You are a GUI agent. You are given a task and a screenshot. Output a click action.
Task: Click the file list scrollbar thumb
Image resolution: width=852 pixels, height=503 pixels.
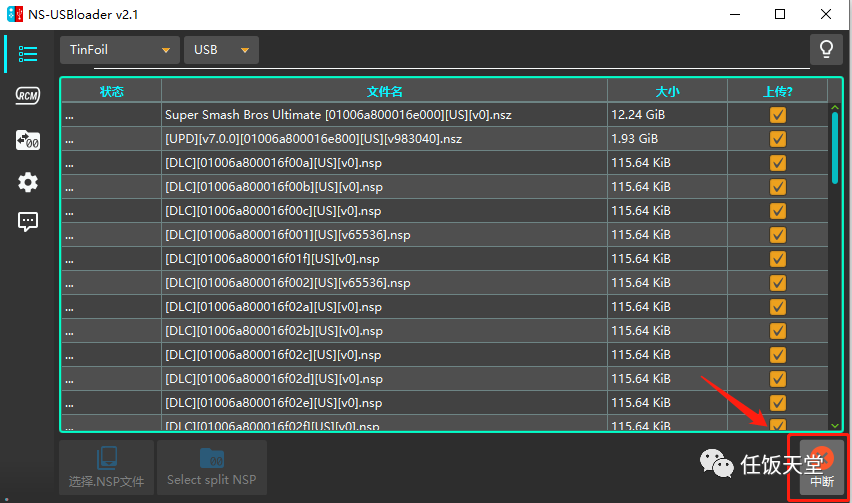[835, 148]
